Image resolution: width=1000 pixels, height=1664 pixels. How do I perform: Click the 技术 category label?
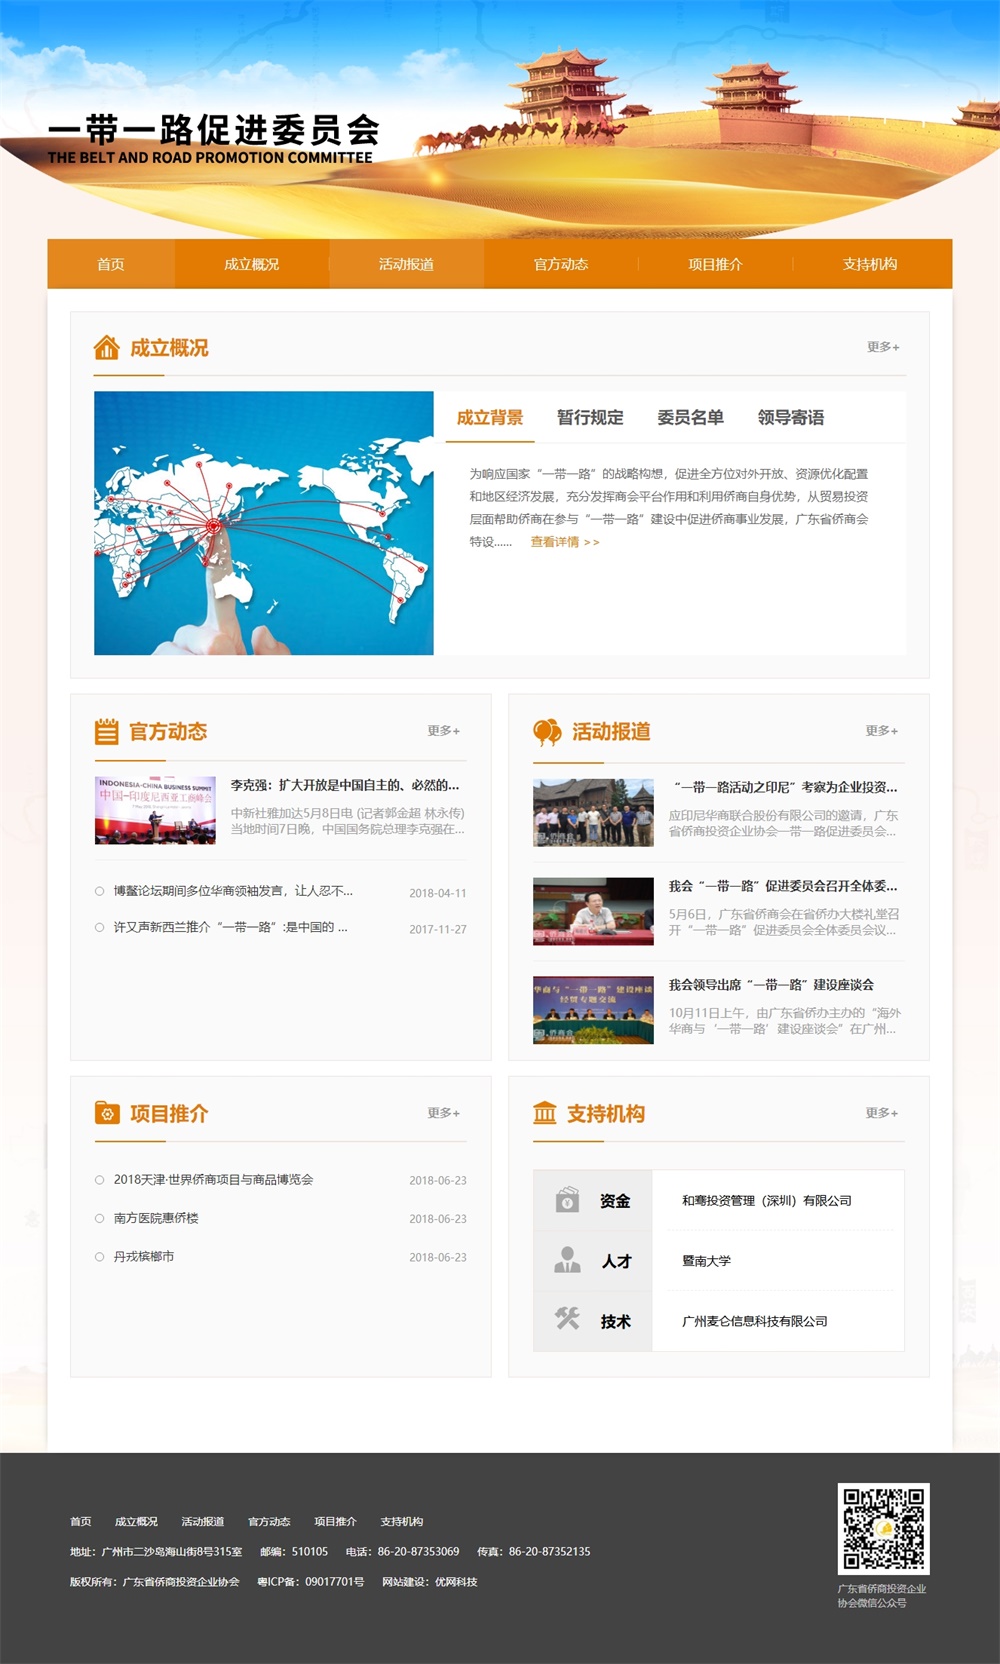616,1321
